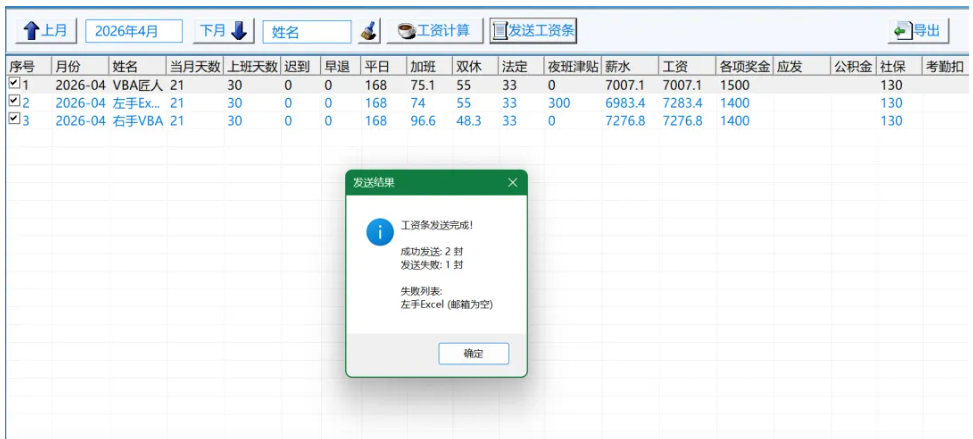This screenshot has height=439, width=973.
Task: Click 发送工资条 send payslips button
Action: tap(534, 30)
